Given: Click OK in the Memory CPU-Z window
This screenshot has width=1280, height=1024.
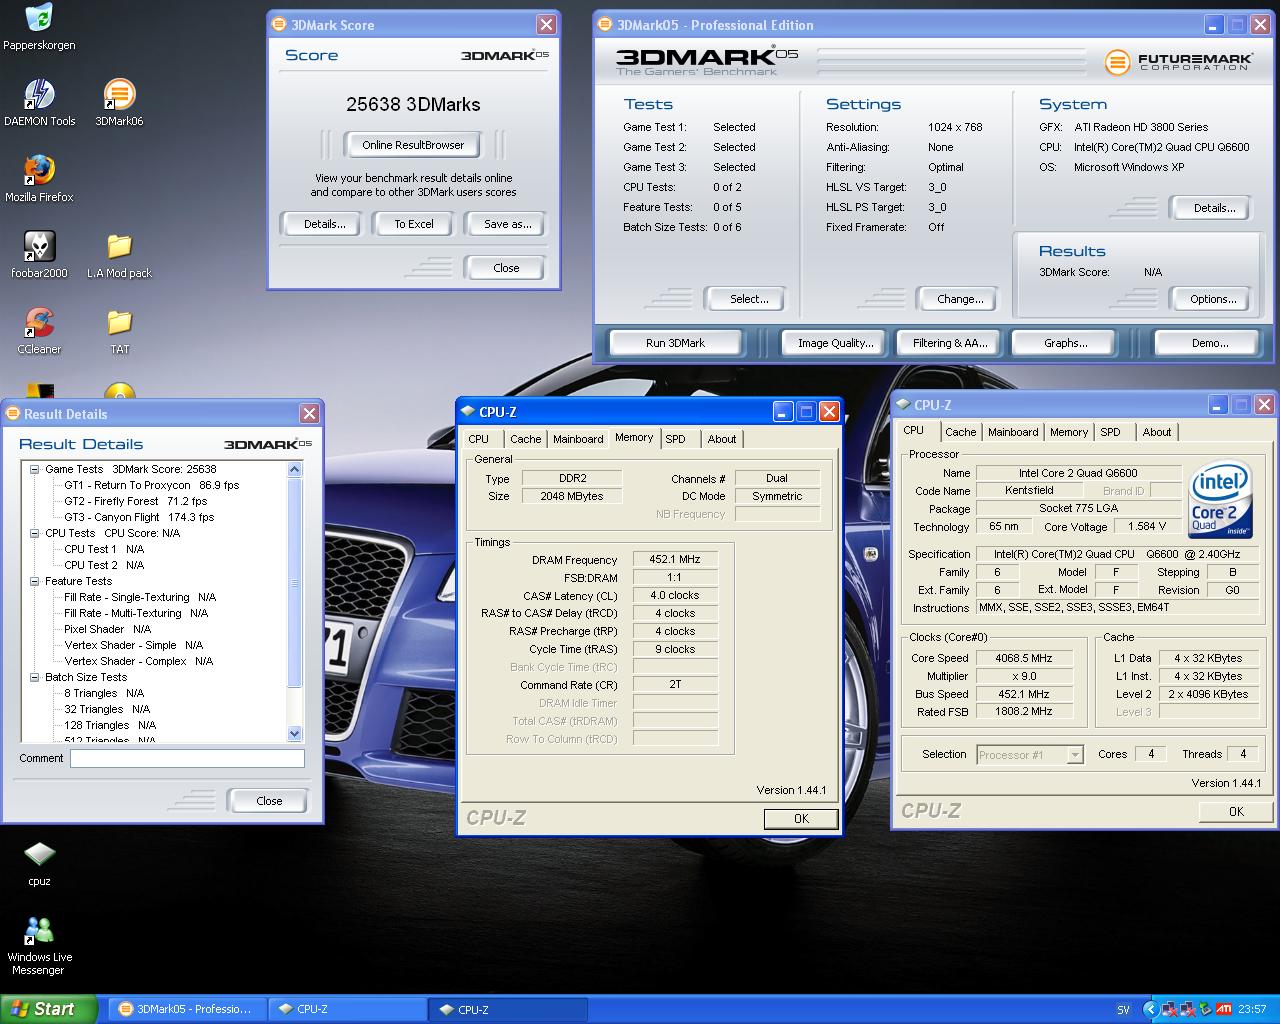Looking at the screenshot, I should click(x=801, y=819).
